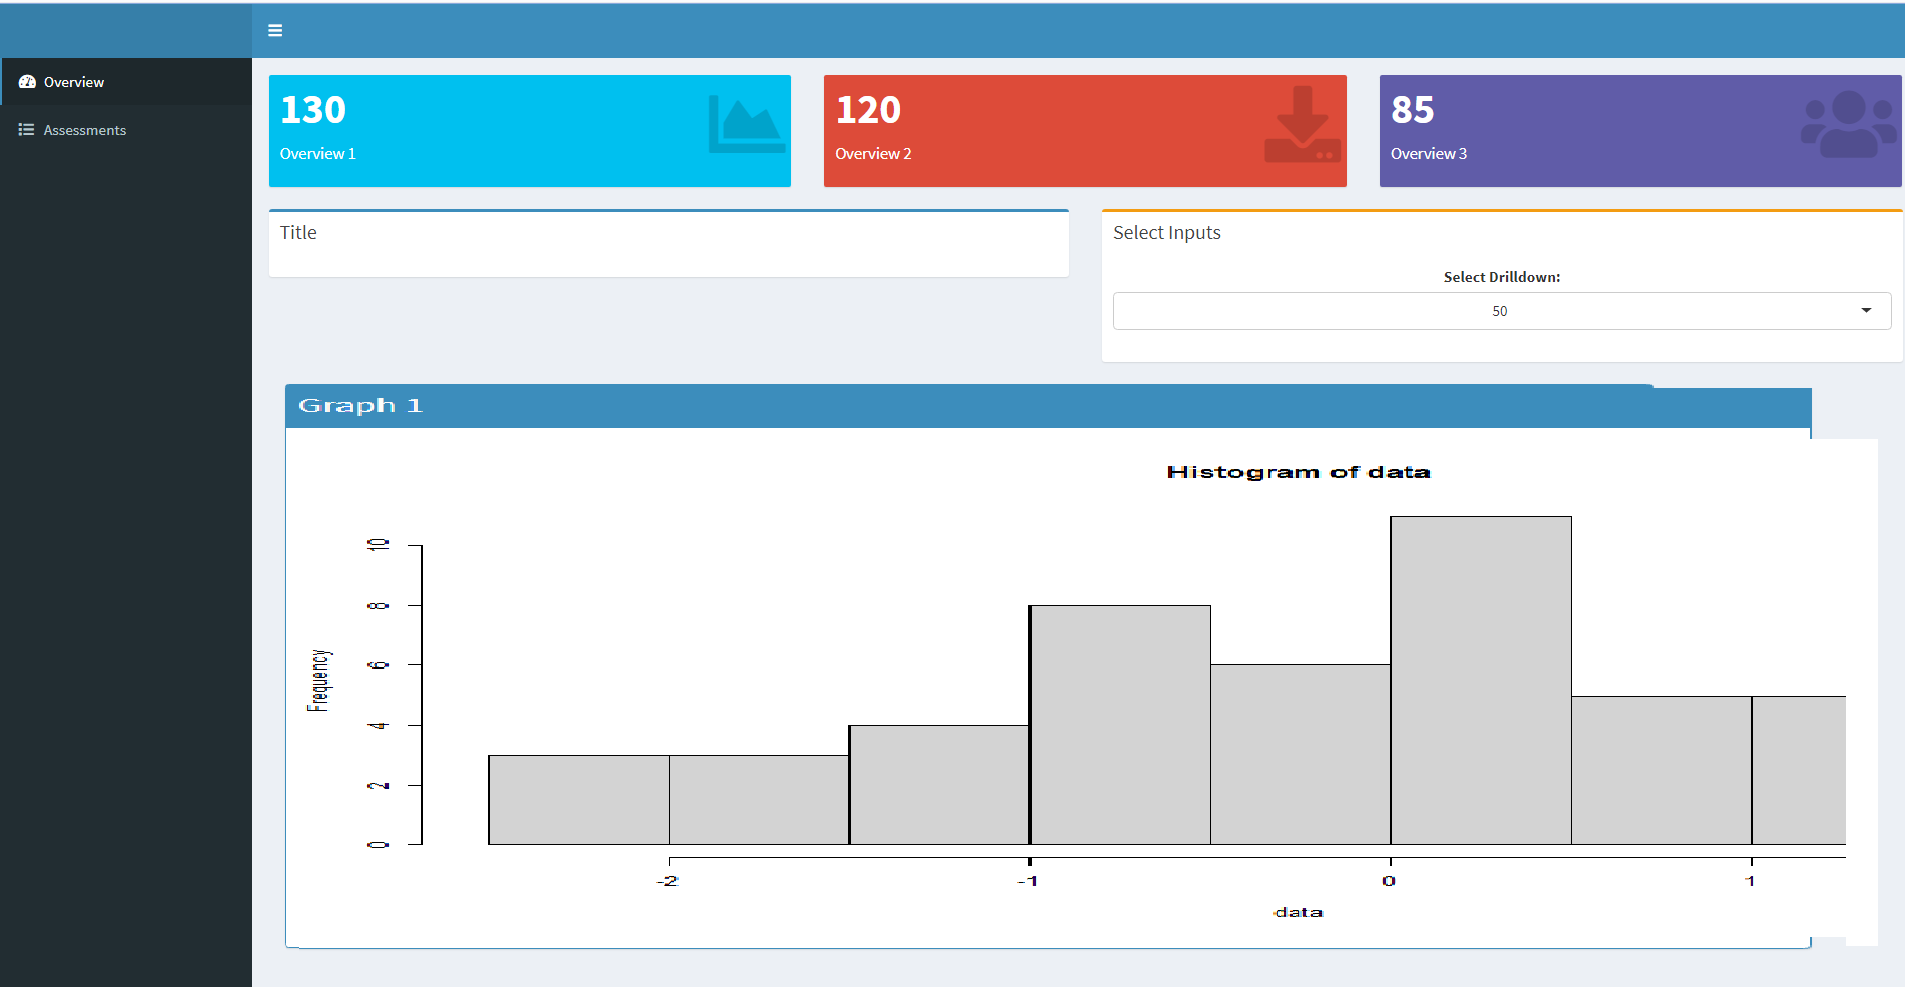This screenshot has width=1905, height=987.
Task: Click the Assessments list icon
Action: click(27, 130)
